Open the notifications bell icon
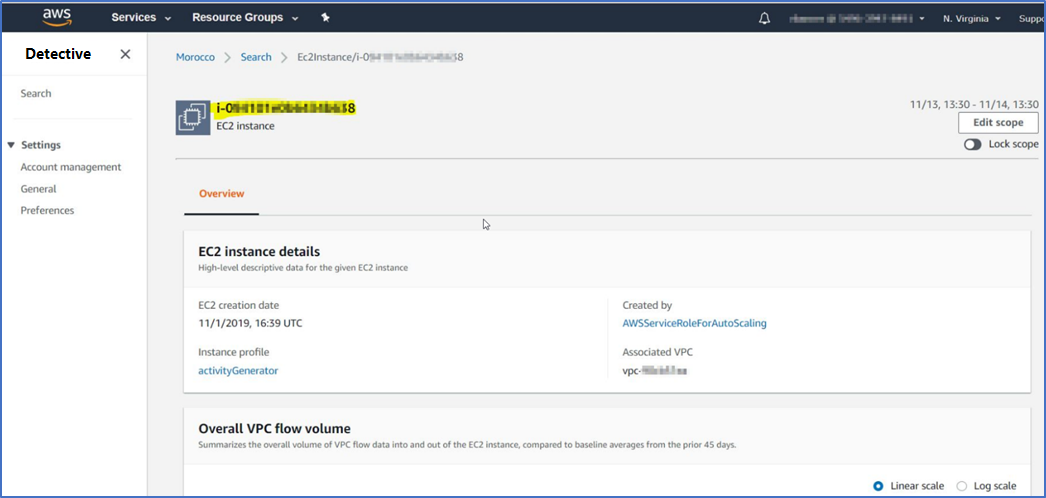1046x498 pixels. [x=765, y=18]
